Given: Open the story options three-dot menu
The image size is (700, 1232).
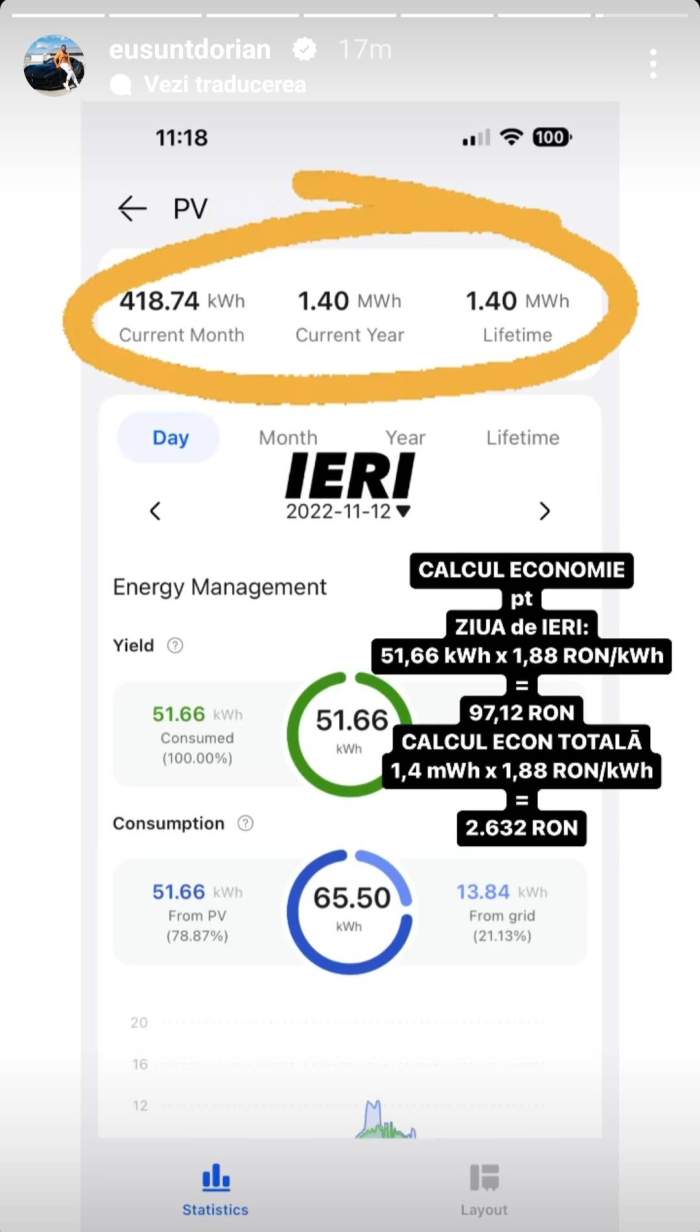Looking at the screenshot, I should (652, 63).
